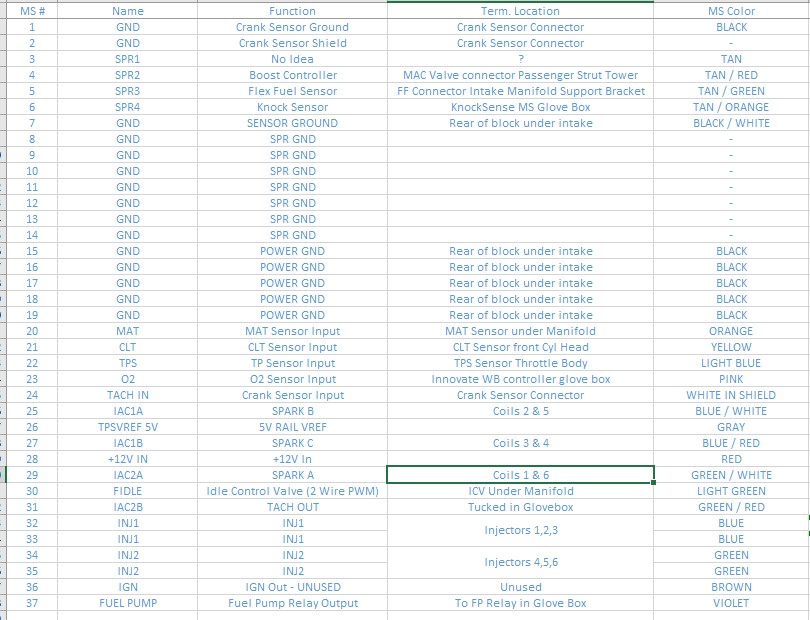810x620 pixels.
Task: Click 'To FP Relay in Glove Box' cell
Action: pos(520,603)
